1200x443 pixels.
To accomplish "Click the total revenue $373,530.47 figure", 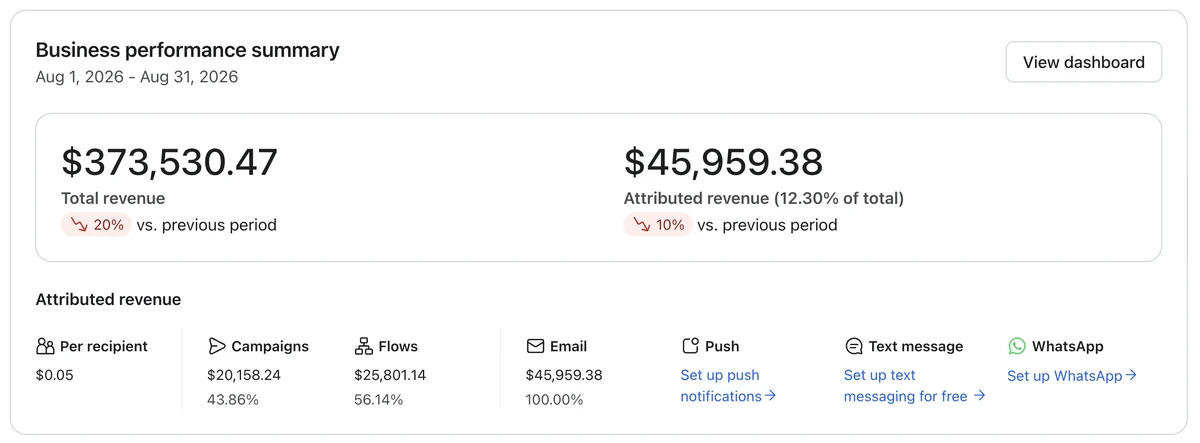I will [x=170, y=162].
